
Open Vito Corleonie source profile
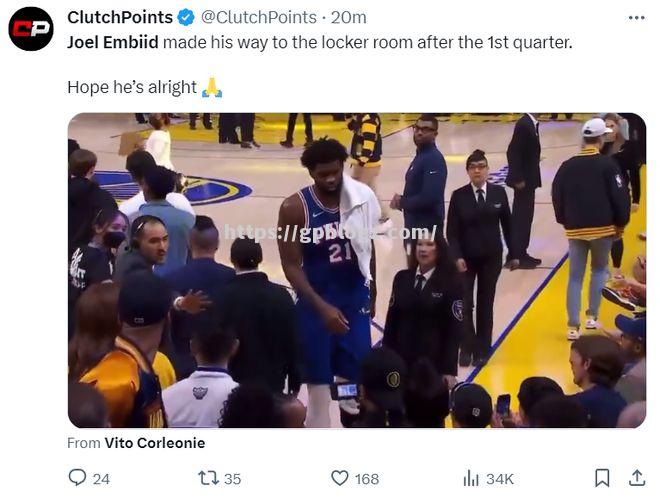pyautogui.click(x=155, y=443)
